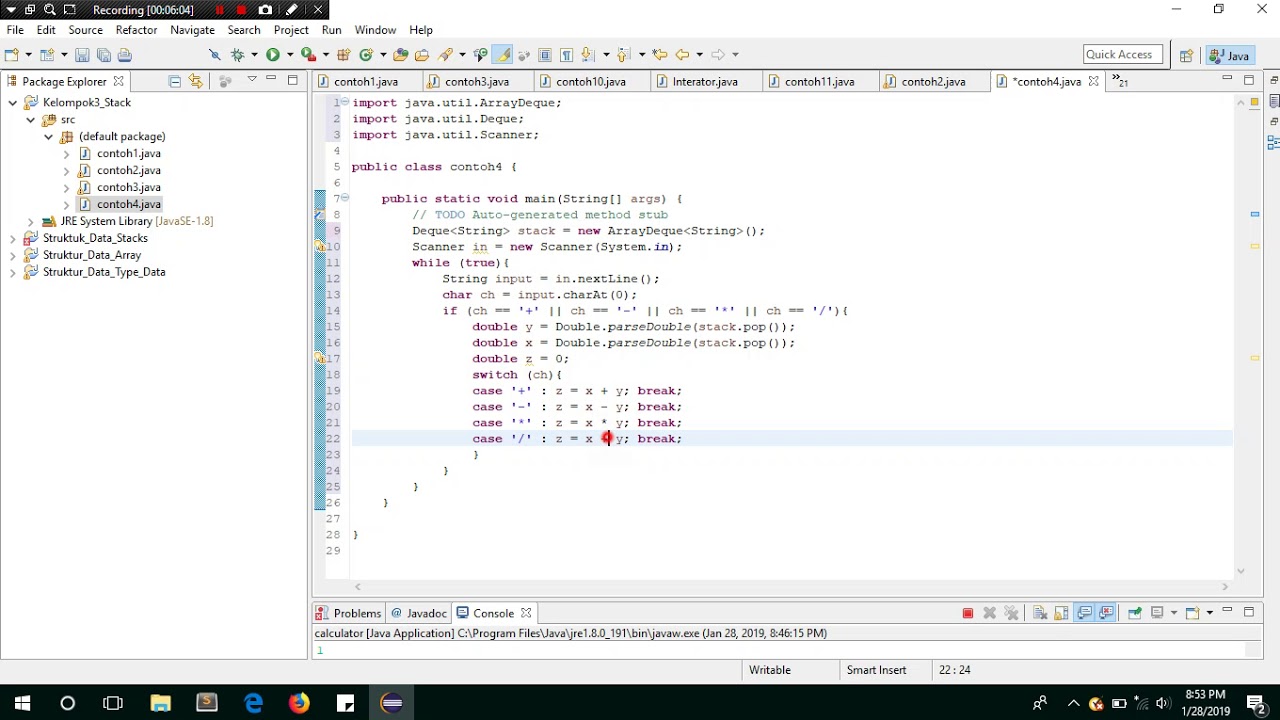Click the Open Type toolbar icon
The width and height of the screenshot is (1280, 720).
point(400,54)
